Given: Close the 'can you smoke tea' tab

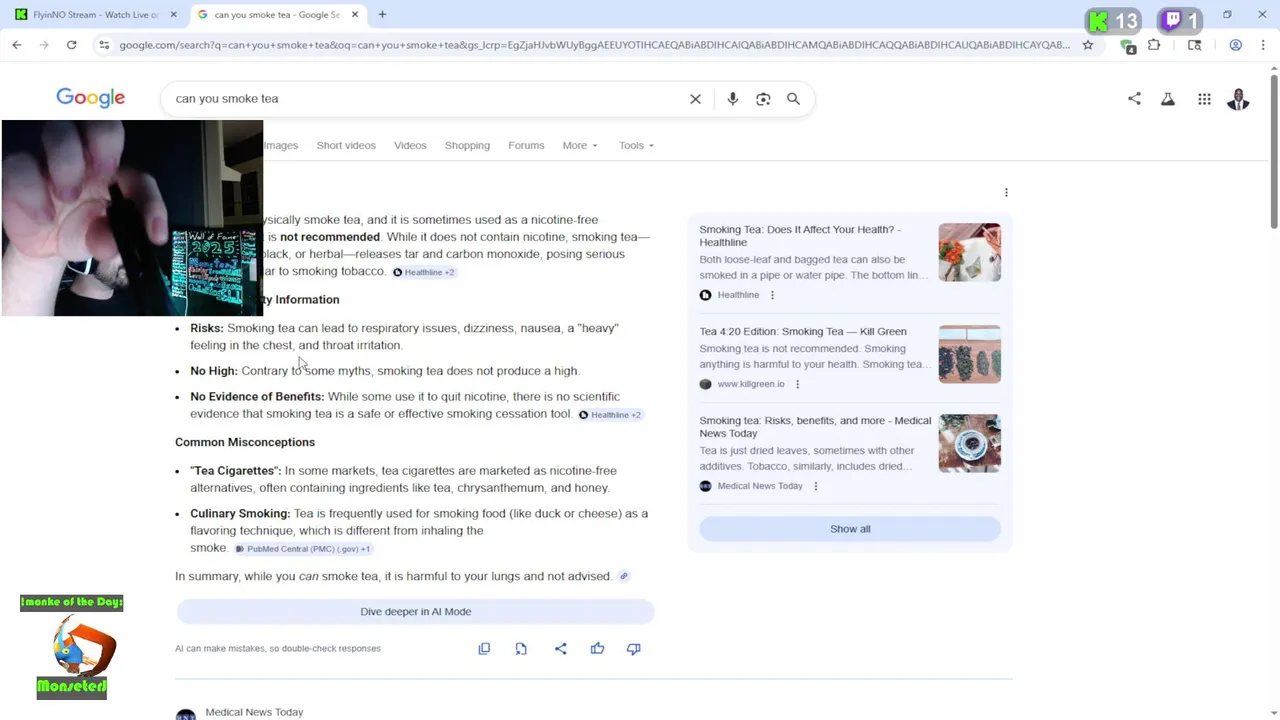Looking at the screenshot, I should tap(354, 15).
